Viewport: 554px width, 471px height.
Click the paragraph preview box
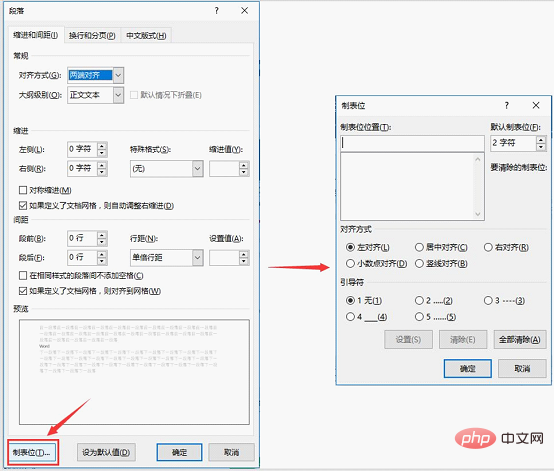pos(134,372)
